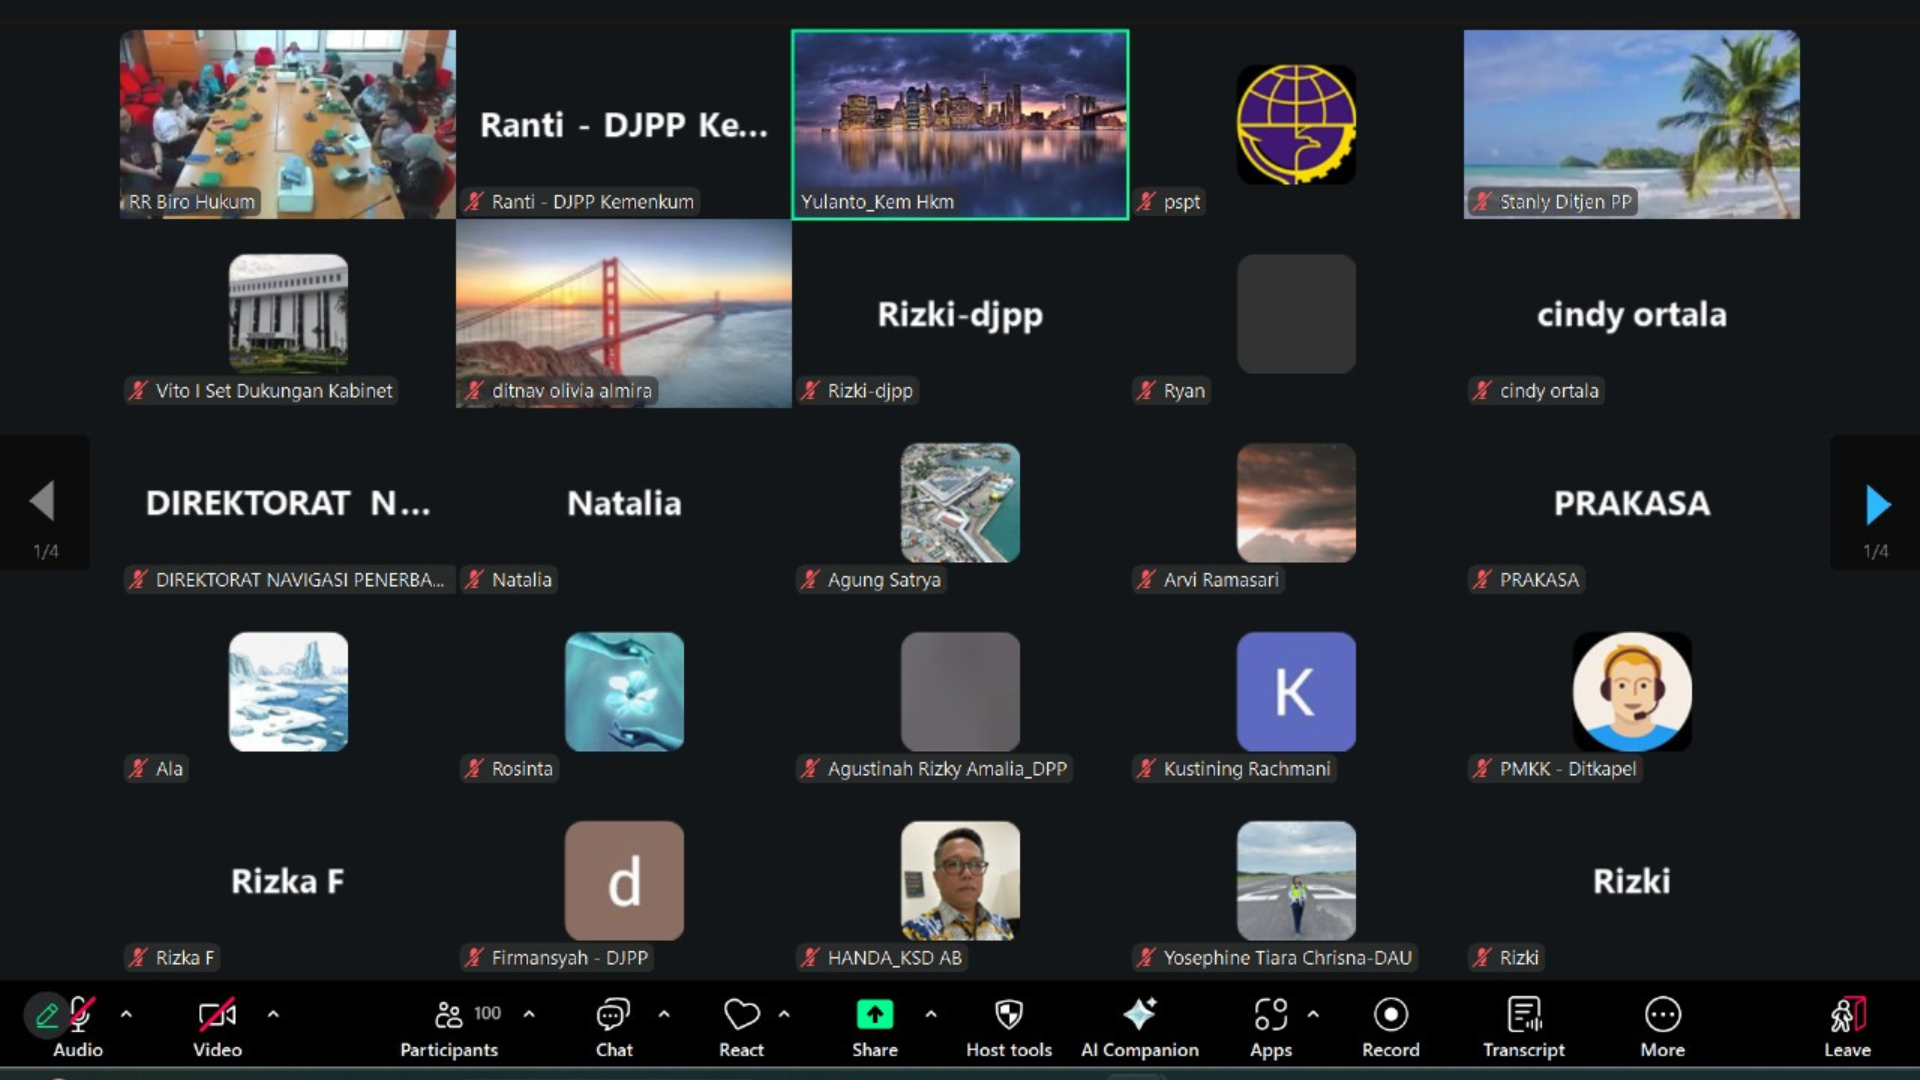Screen dimensions: 1920x1080
Task: Expand video options arrow next to Video
Action: 273,1014
